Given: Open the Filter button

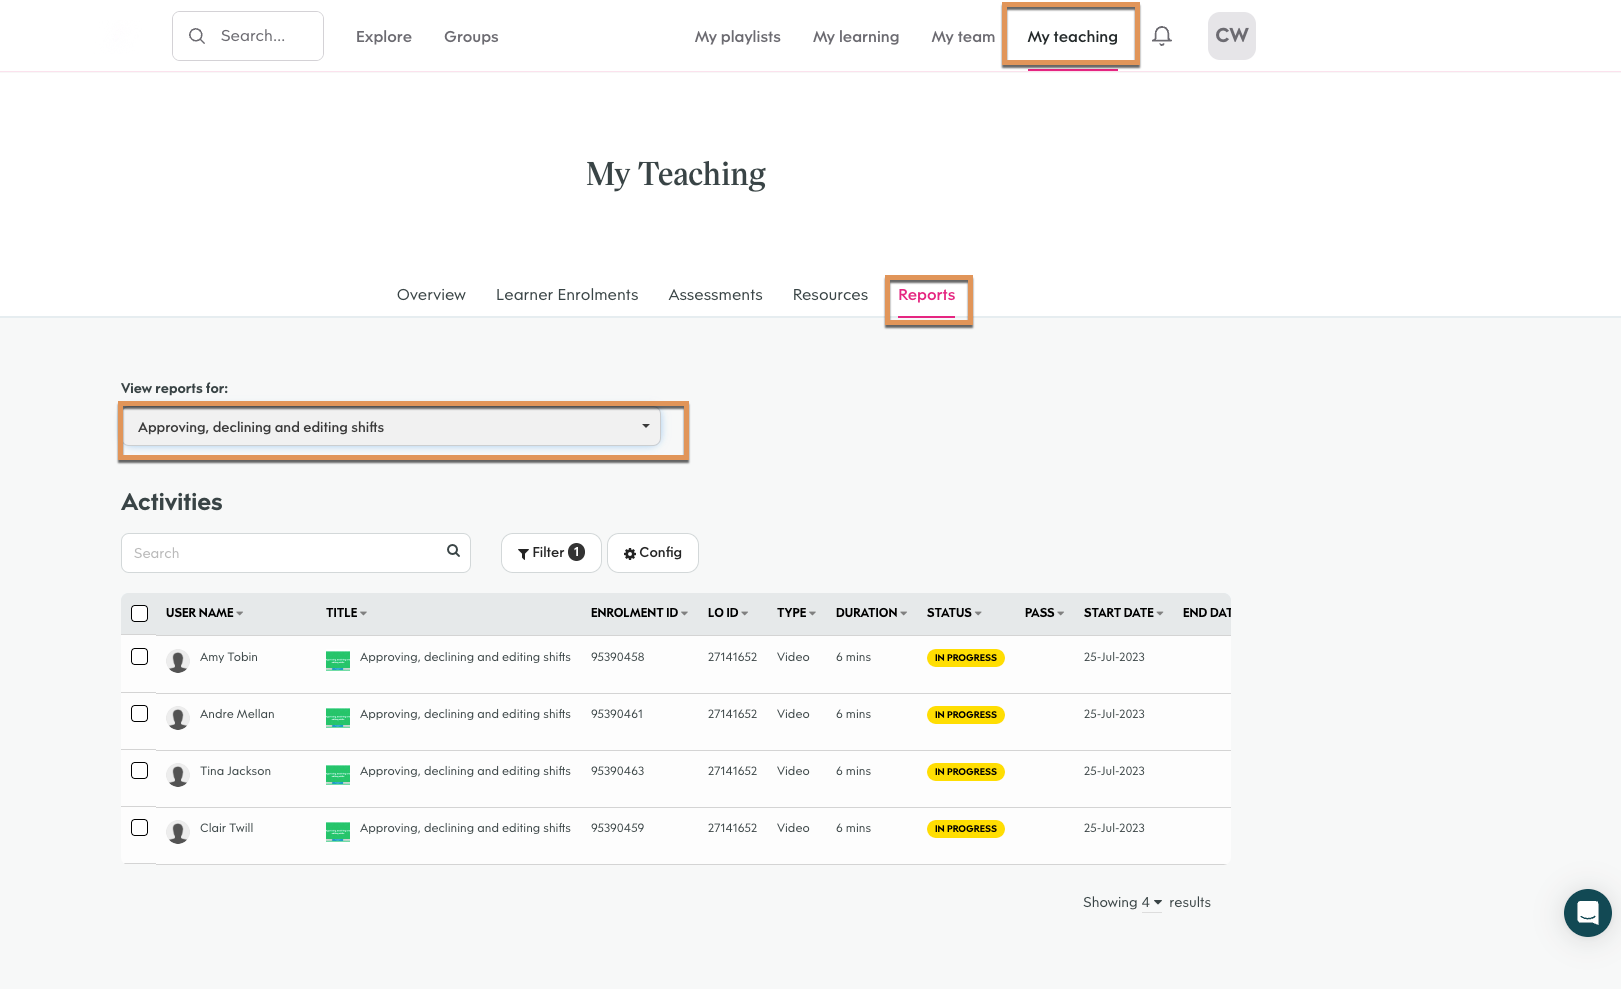Looking at the screenshot, I should tap(550, 553).
